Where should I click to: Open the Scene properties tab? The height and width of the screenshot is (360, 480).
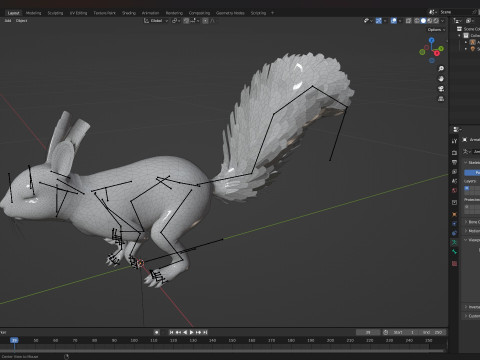pyautogui.click(x=454, y=181)
